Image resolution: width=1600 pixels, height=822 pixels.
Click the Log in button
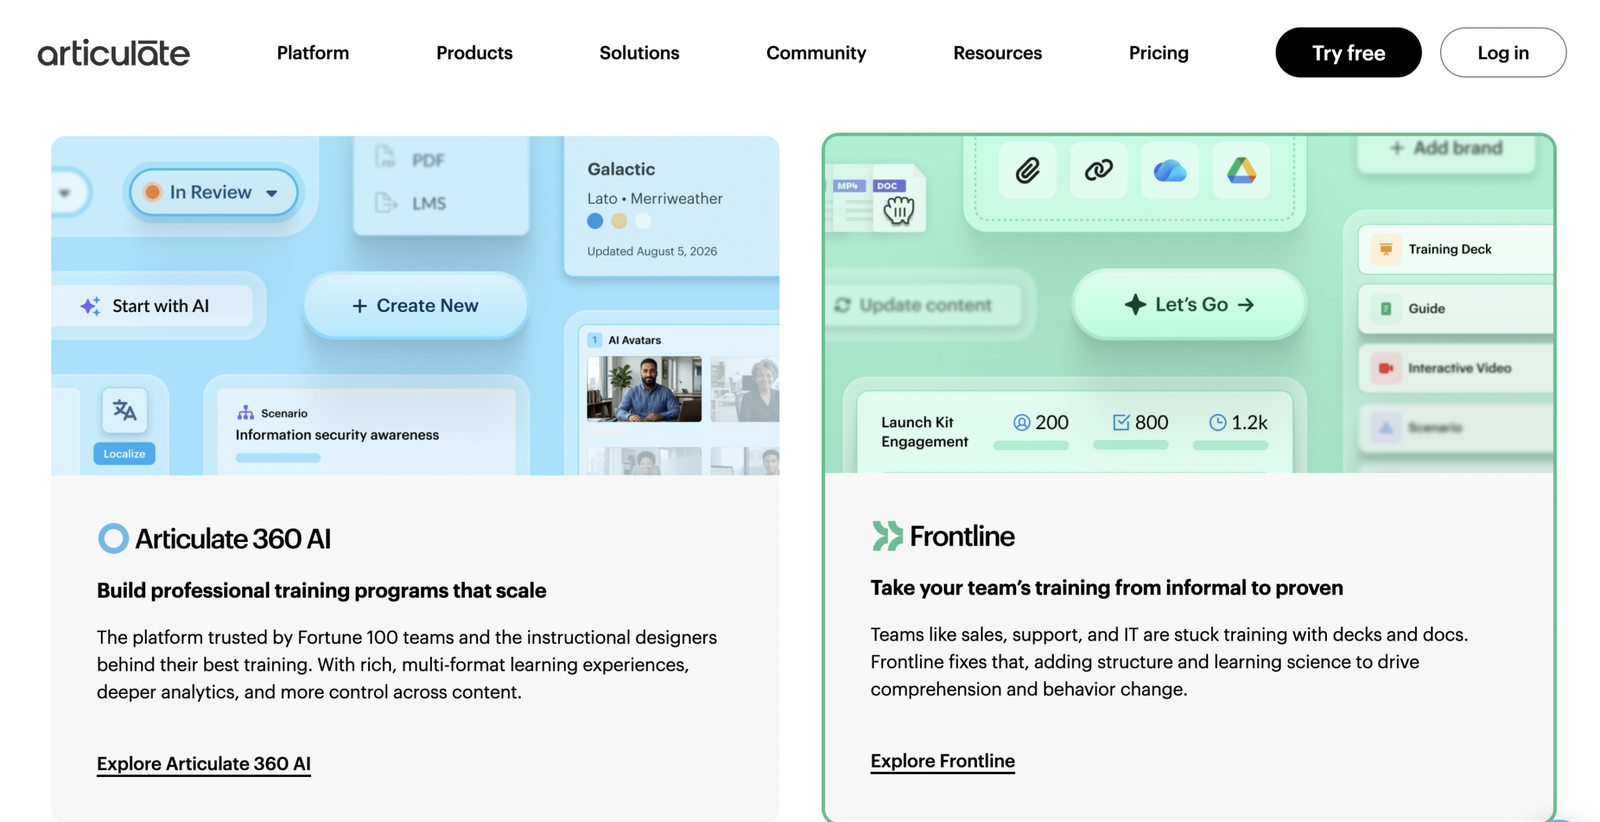click(x=1503, y=53)
